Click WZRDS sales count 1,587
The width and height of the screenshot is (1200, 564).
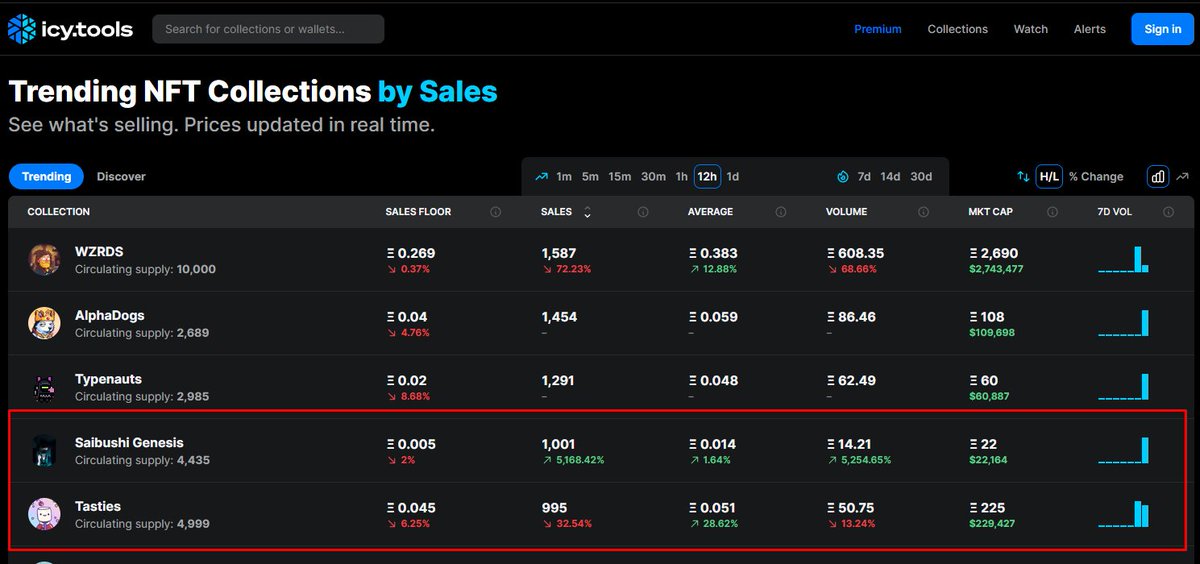tap(559, 253)
